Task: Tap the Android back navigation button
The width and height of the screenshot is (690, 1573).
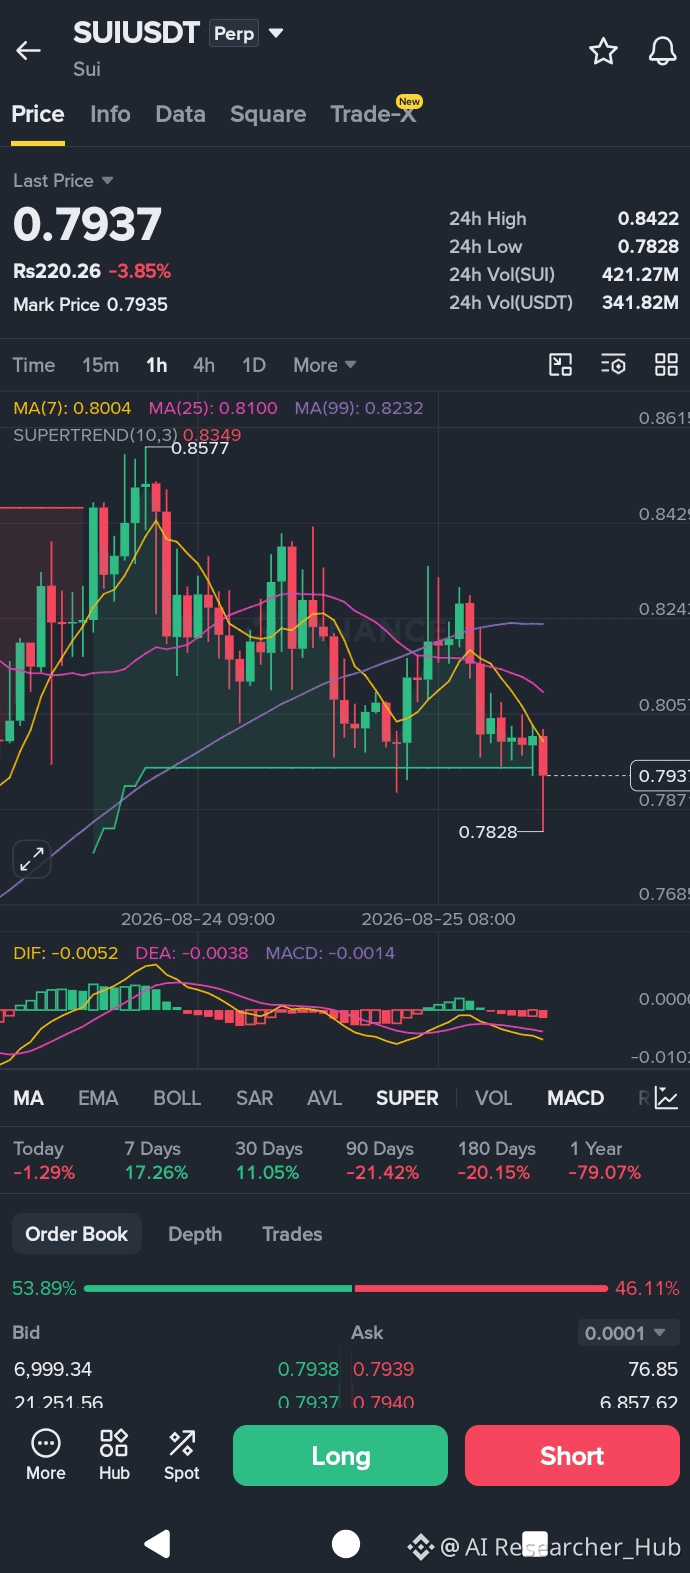Action: point(158,1544)
